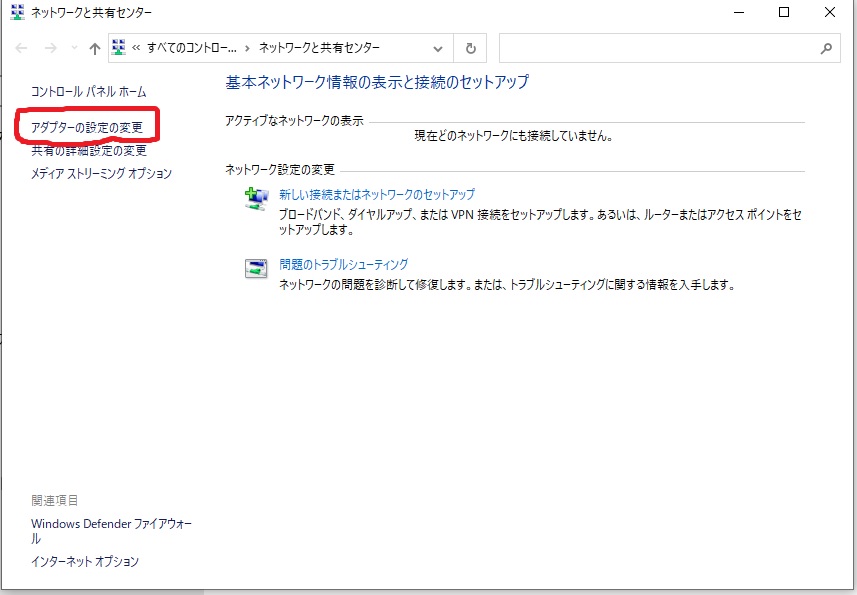Screen dimensions: 857x595
Task: Click the back navigation arrow
Action: 20,47
